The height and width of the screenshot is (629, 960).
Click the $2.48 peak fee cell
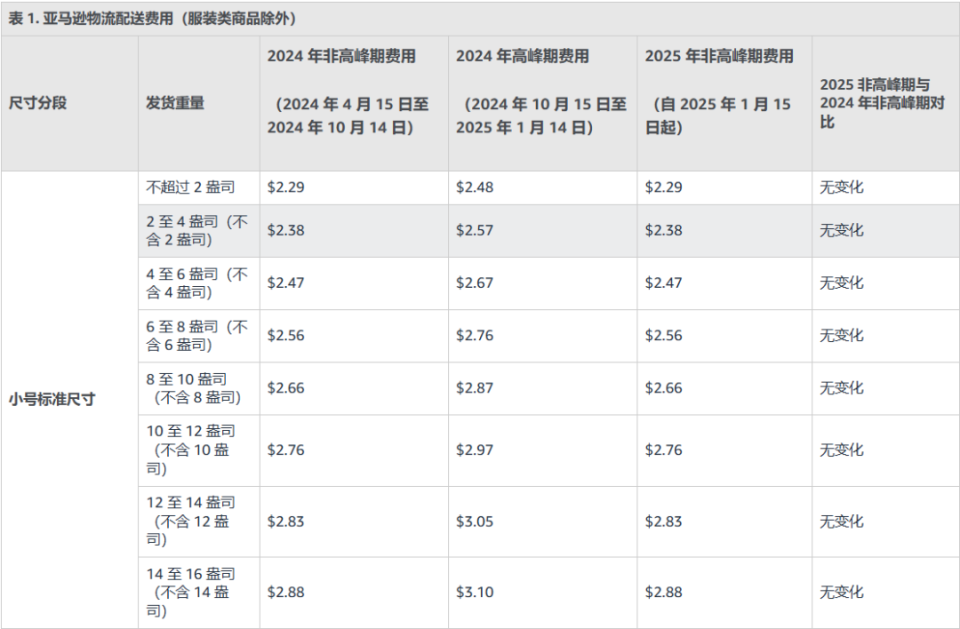475,187
